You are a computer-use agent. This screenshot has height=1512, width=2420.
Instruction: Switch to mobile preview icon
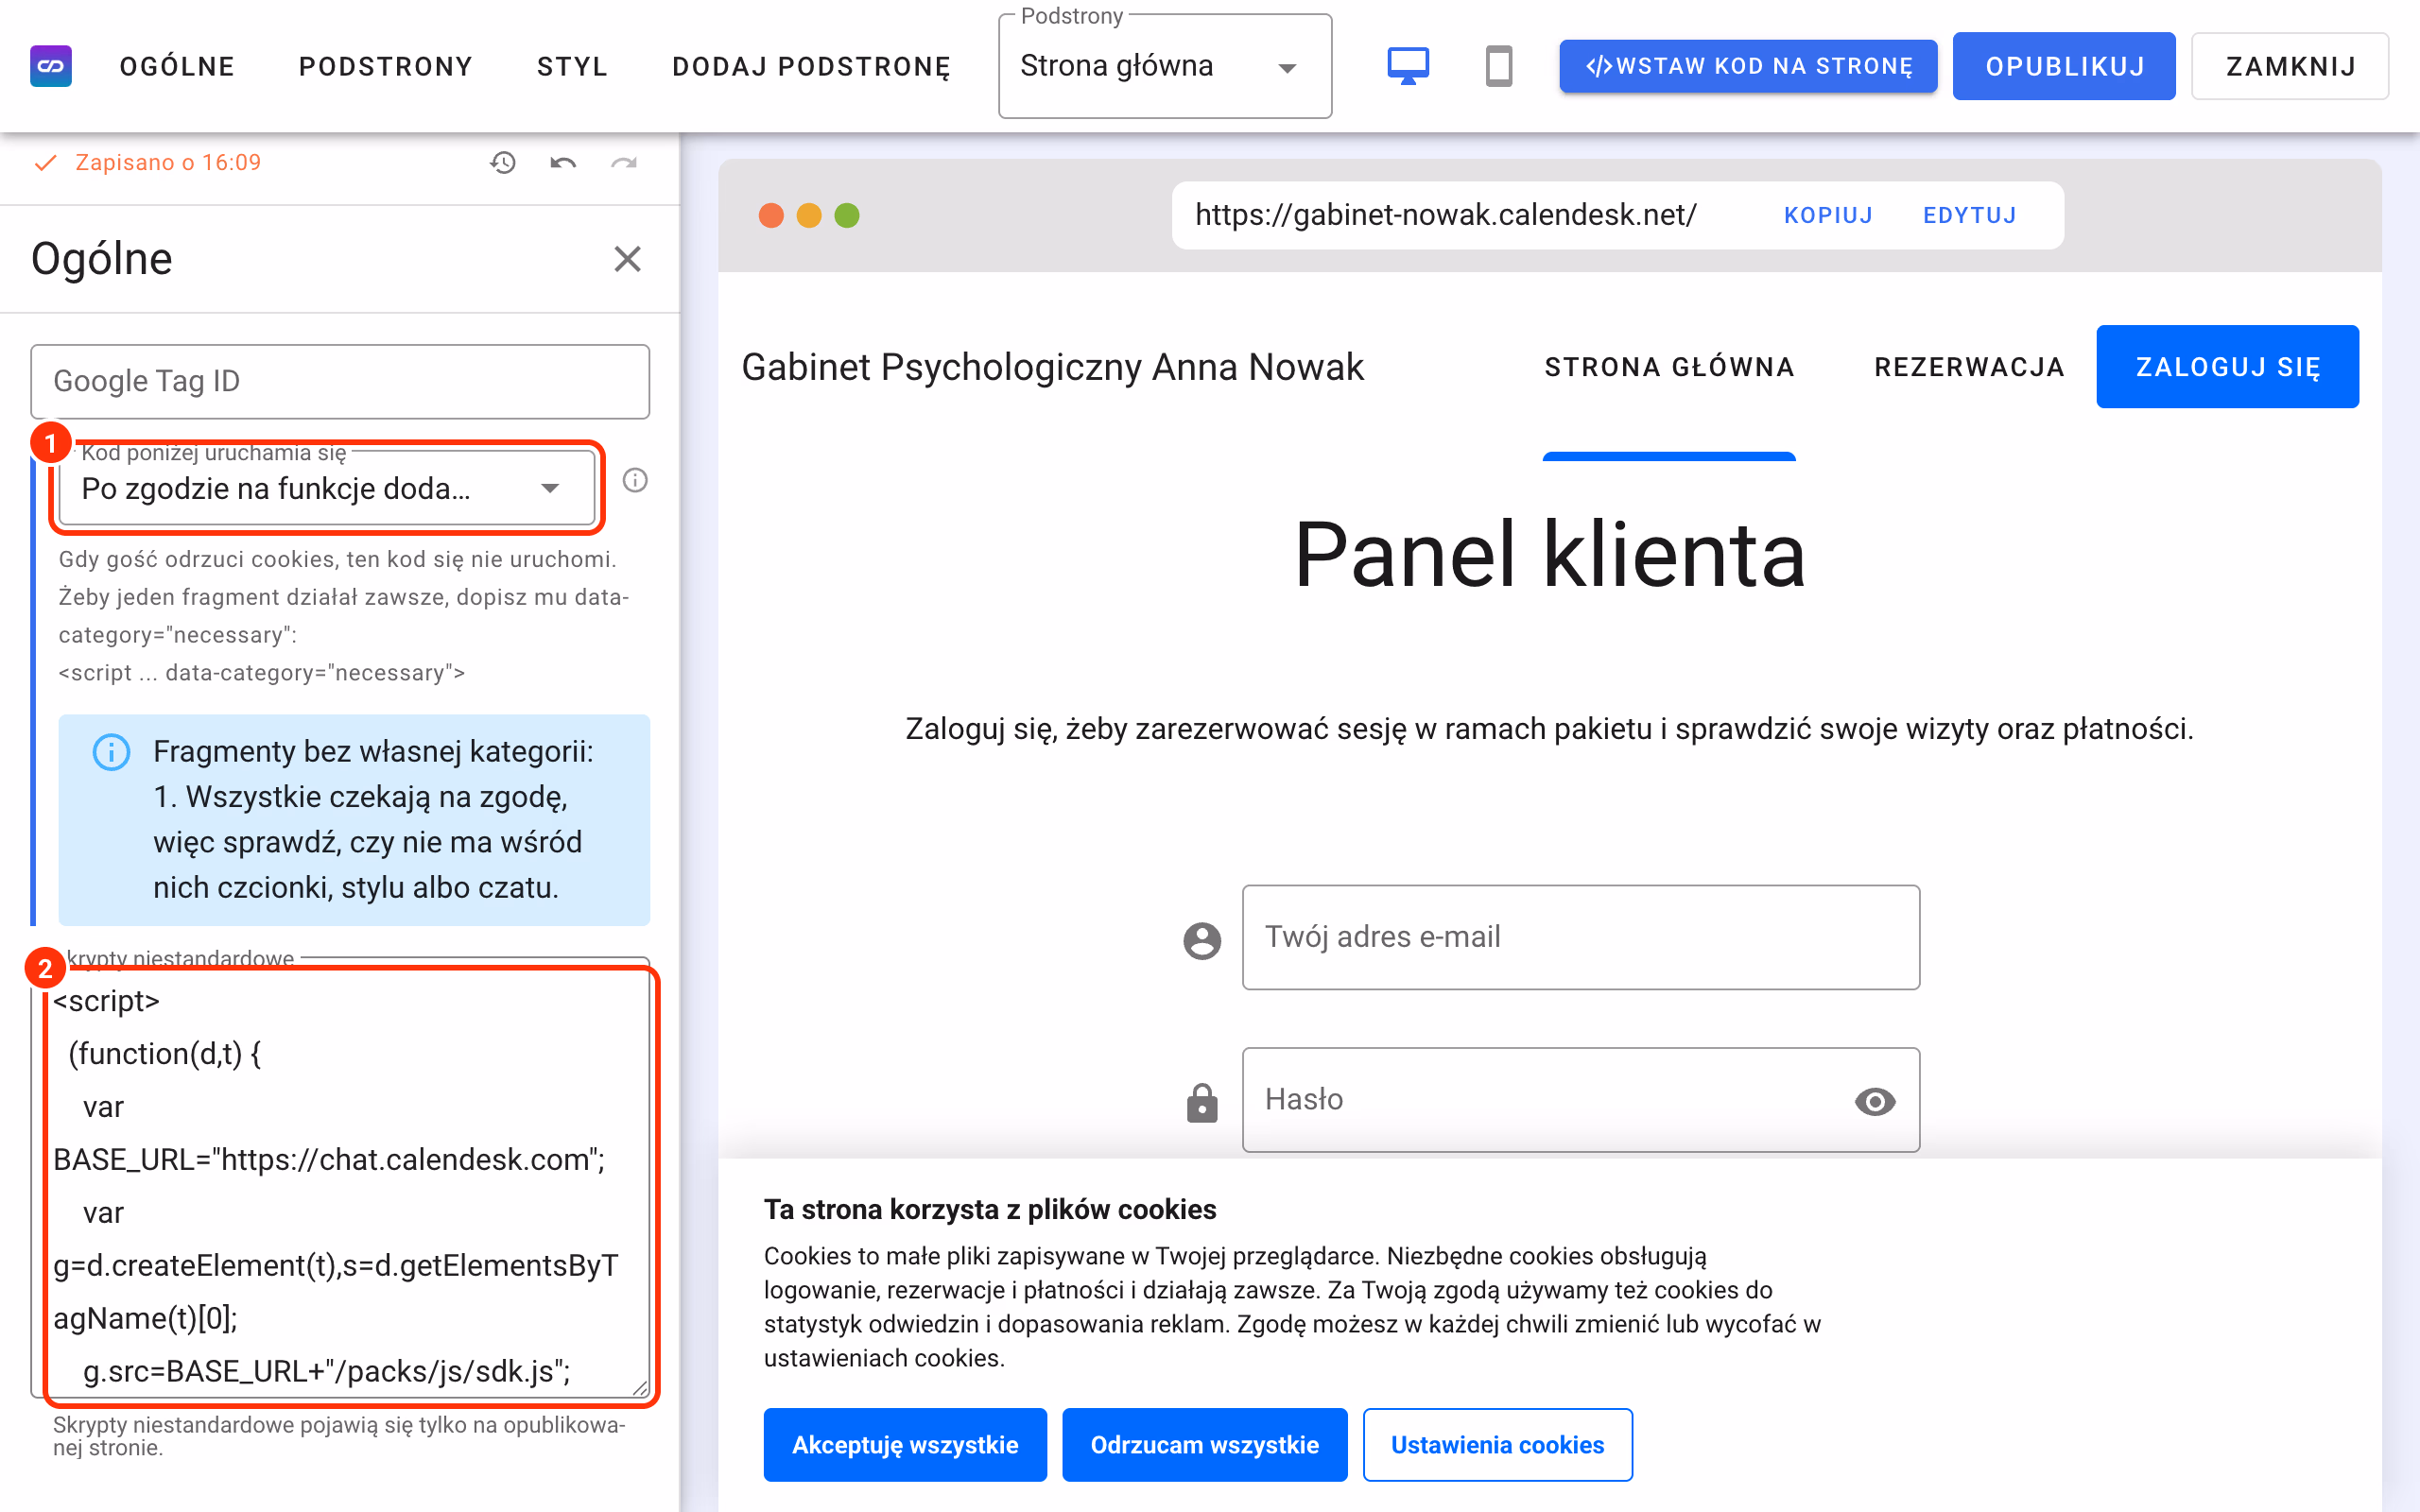tap(1498, 66)
